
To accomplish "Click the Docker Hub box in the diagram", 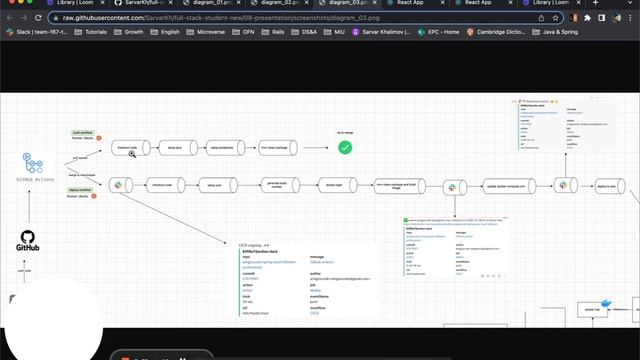I will [592, 310].
